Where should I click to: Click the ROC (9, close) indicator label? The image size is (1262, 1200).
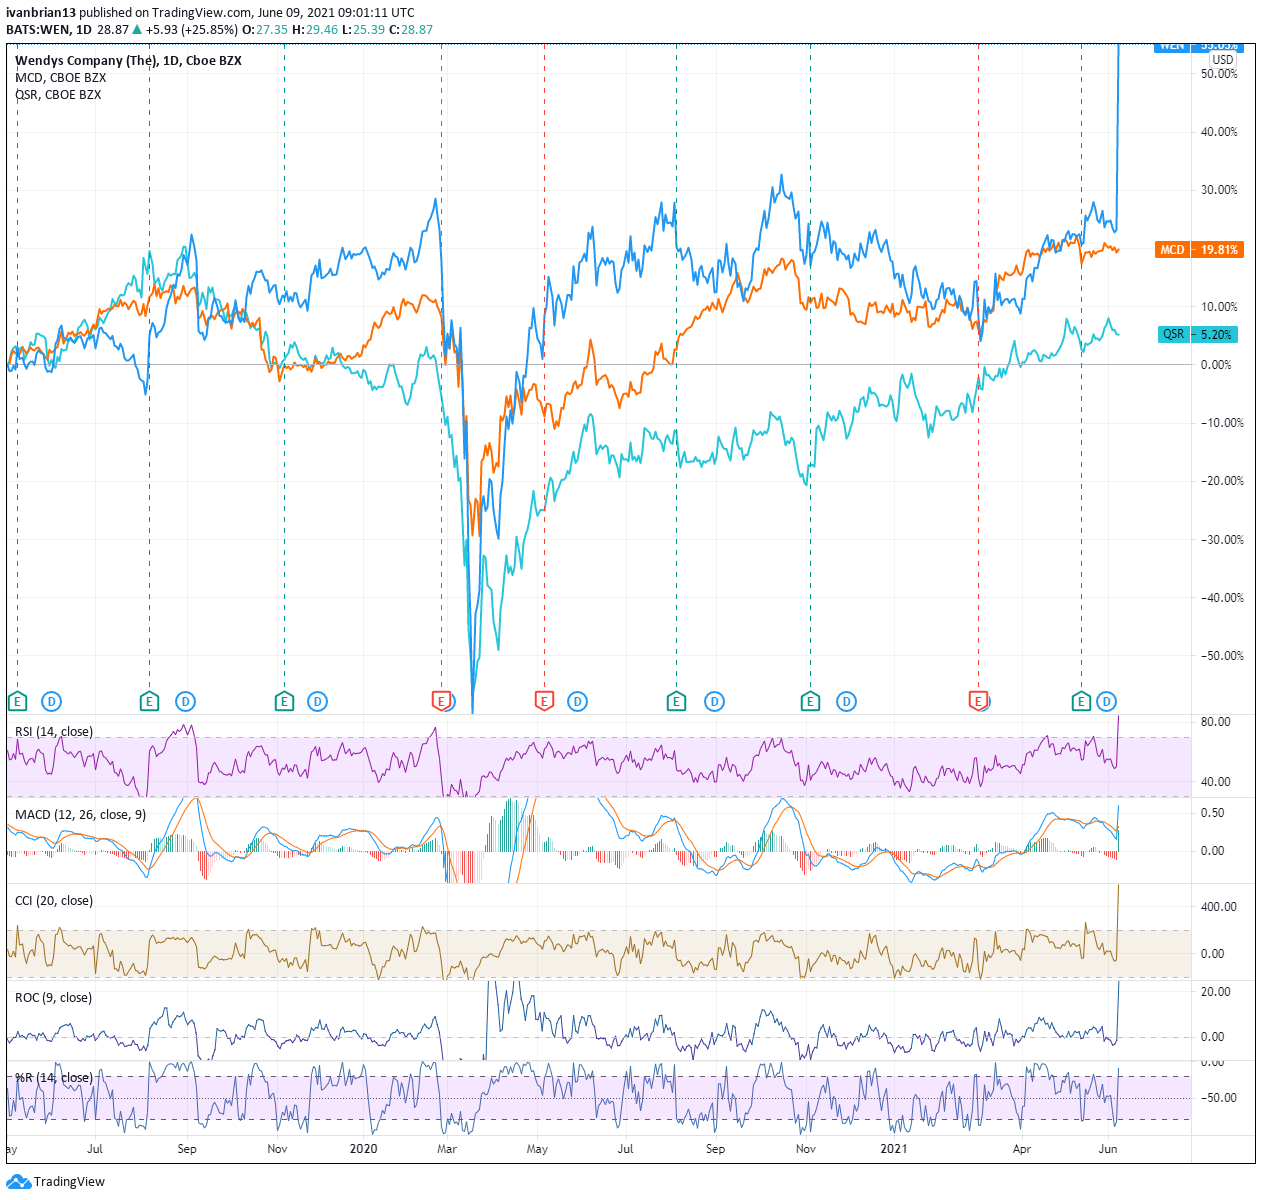(x=53, y=998)
